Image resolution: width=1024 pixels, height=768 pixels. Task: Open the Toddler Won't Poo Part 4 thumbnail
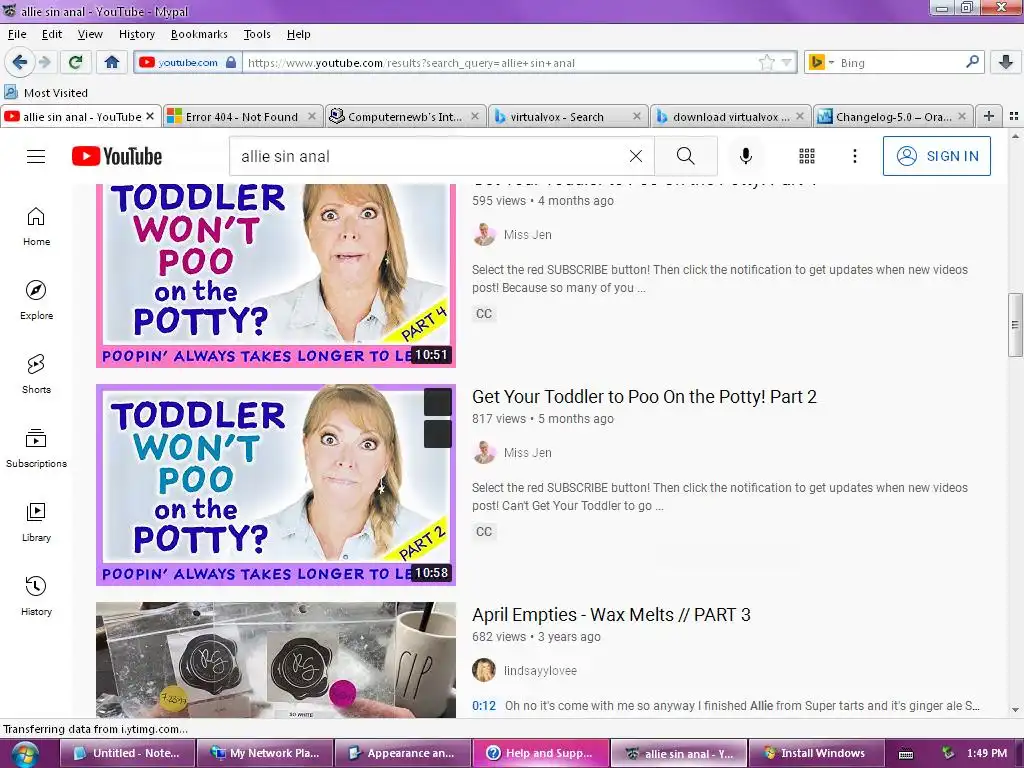click(x=276, y=276)
